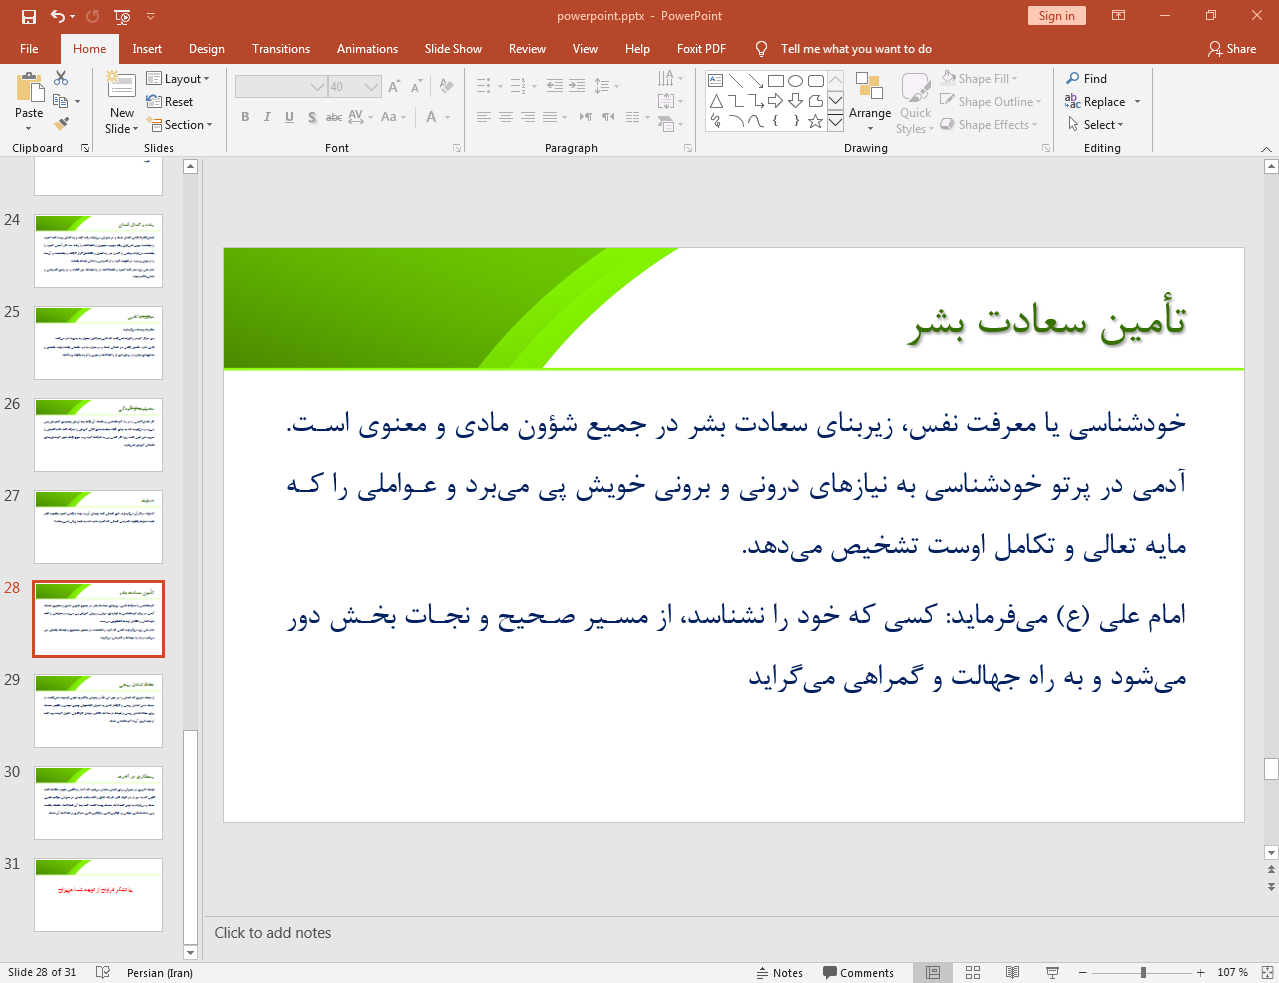Toggle Italic formatting
The width and height of the screenshot is (1279, 983).
[267, 117]
